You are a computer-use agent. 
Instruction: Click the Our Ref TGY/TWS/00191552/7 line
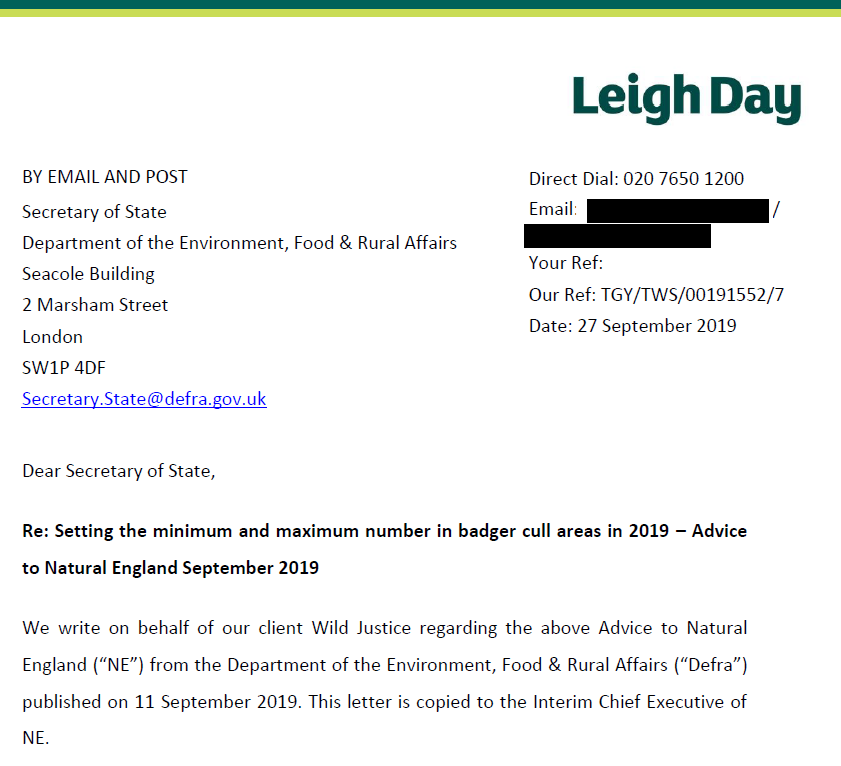point(656,295)
